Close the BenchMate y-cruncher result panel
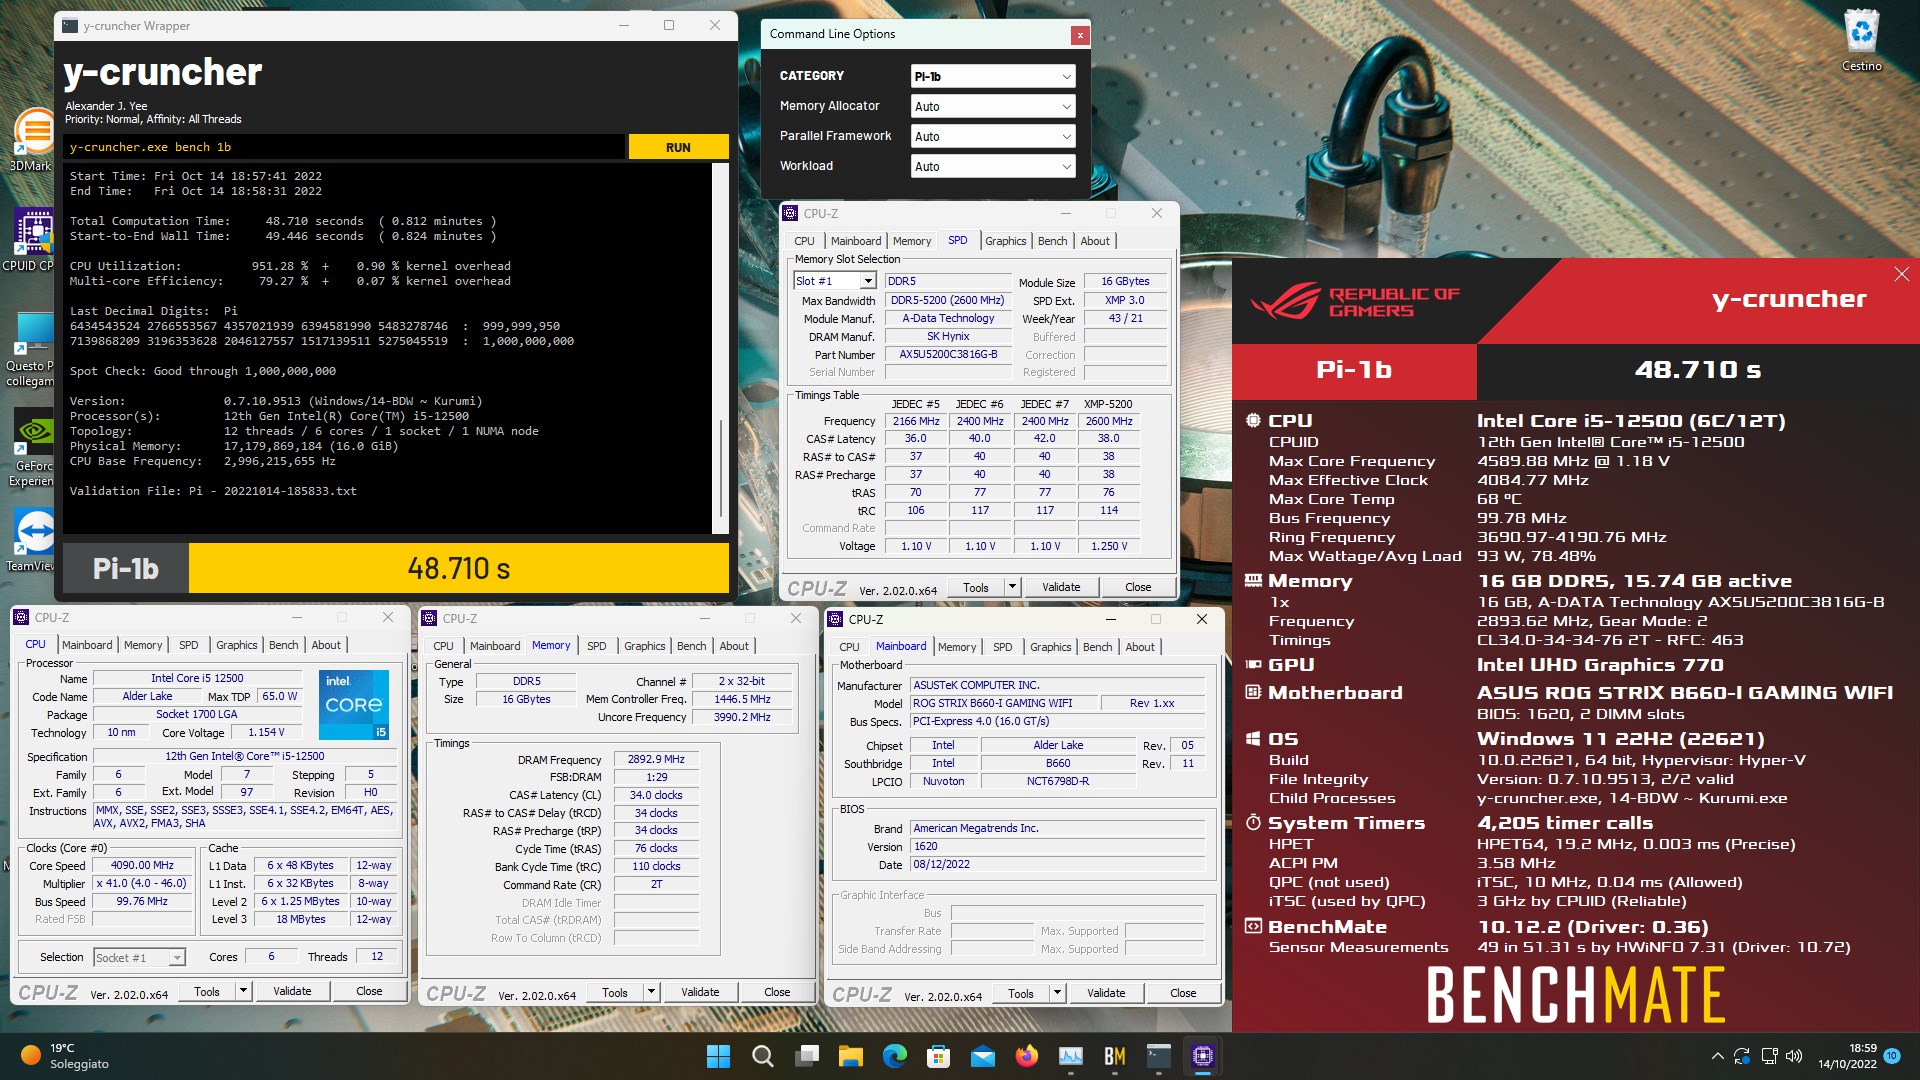This screenshot has width=1920, height=1080. tap(1901, 274)
